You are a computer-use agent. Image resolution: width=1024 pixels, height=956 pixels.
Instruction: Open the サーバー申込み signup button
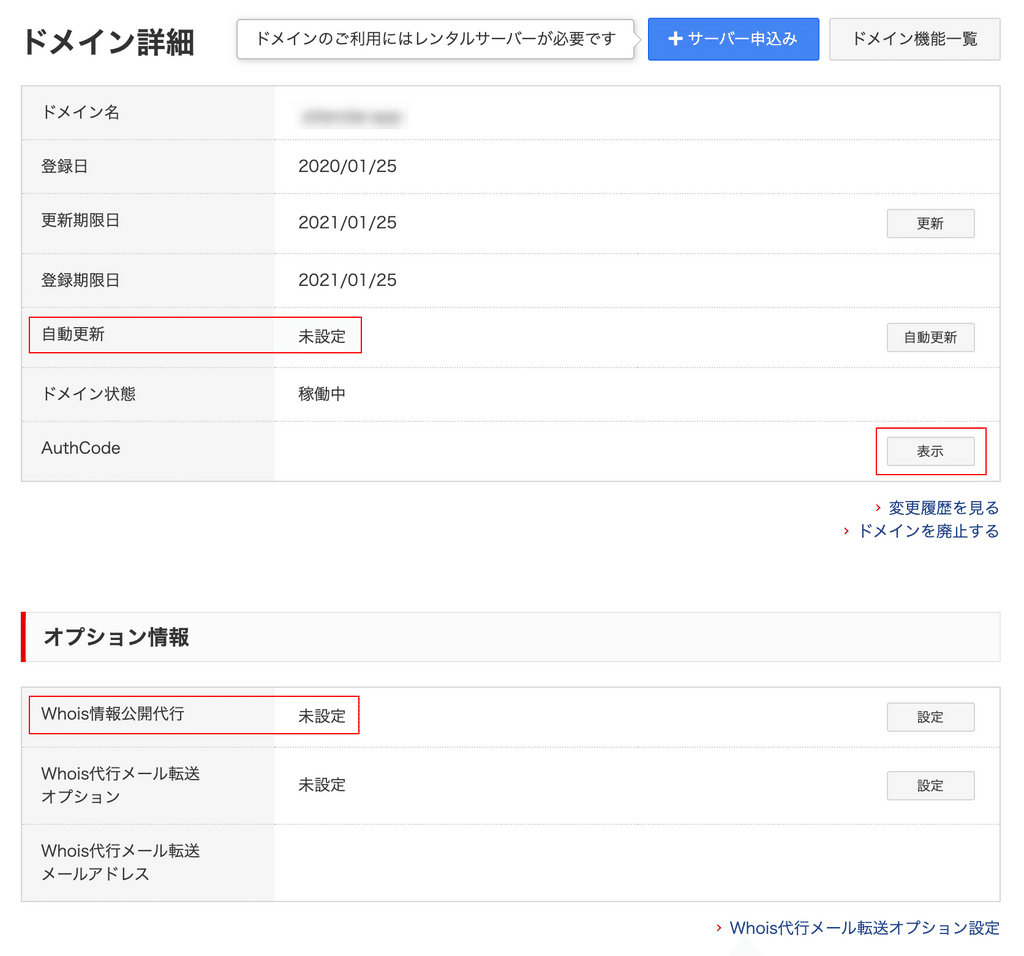[734, 39]
